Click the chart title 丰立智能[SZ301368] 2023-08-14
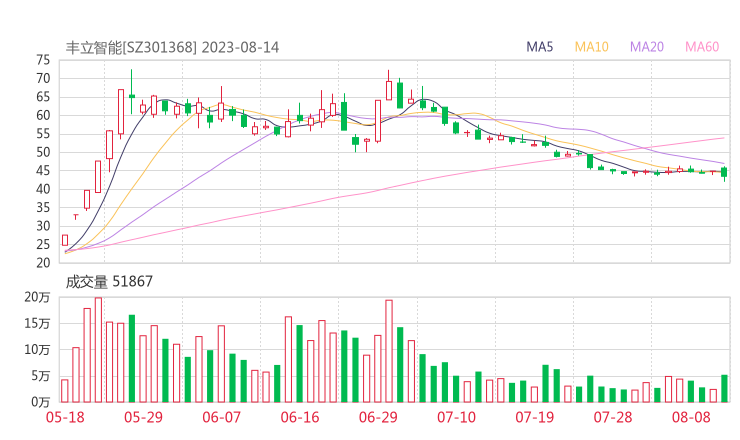The image size is (740, 440). point(172,47)
